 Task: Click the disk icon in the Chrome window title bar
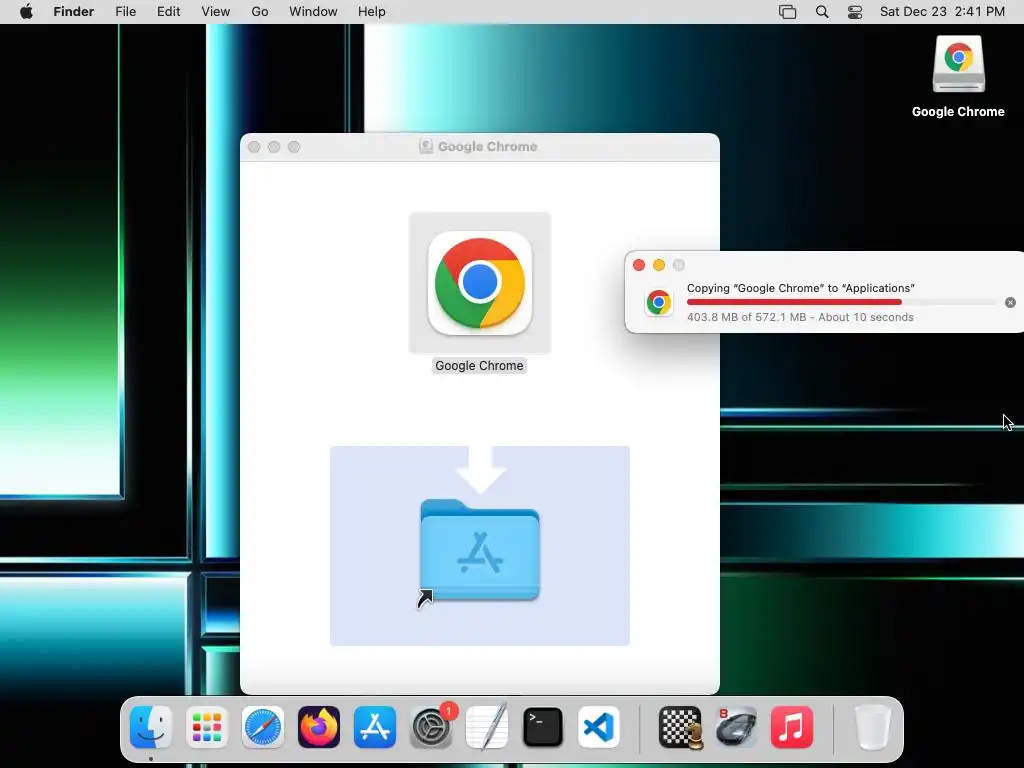point(426,146)
